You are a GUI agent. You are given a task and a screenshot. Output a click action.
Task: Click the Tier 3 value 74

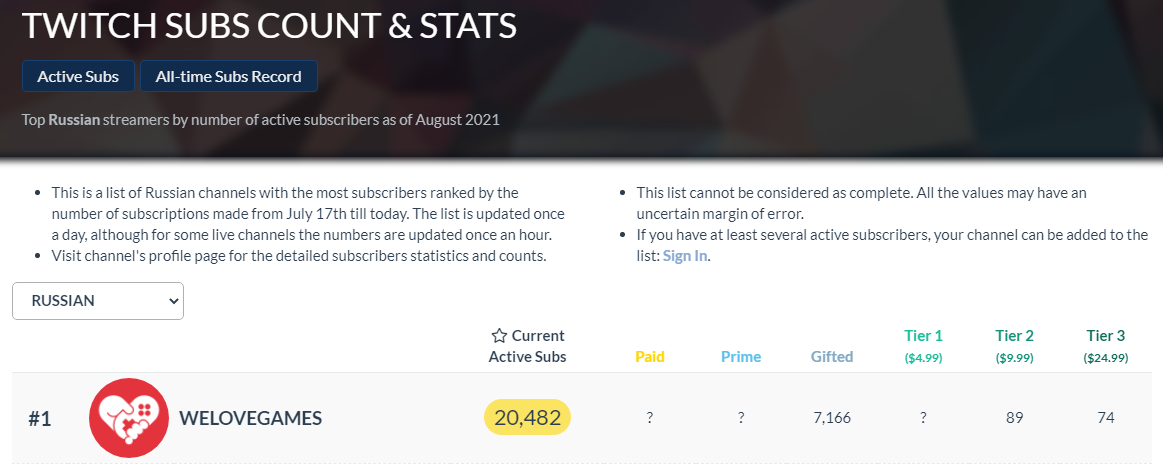pyautogui.click(x=1105, y=418)
